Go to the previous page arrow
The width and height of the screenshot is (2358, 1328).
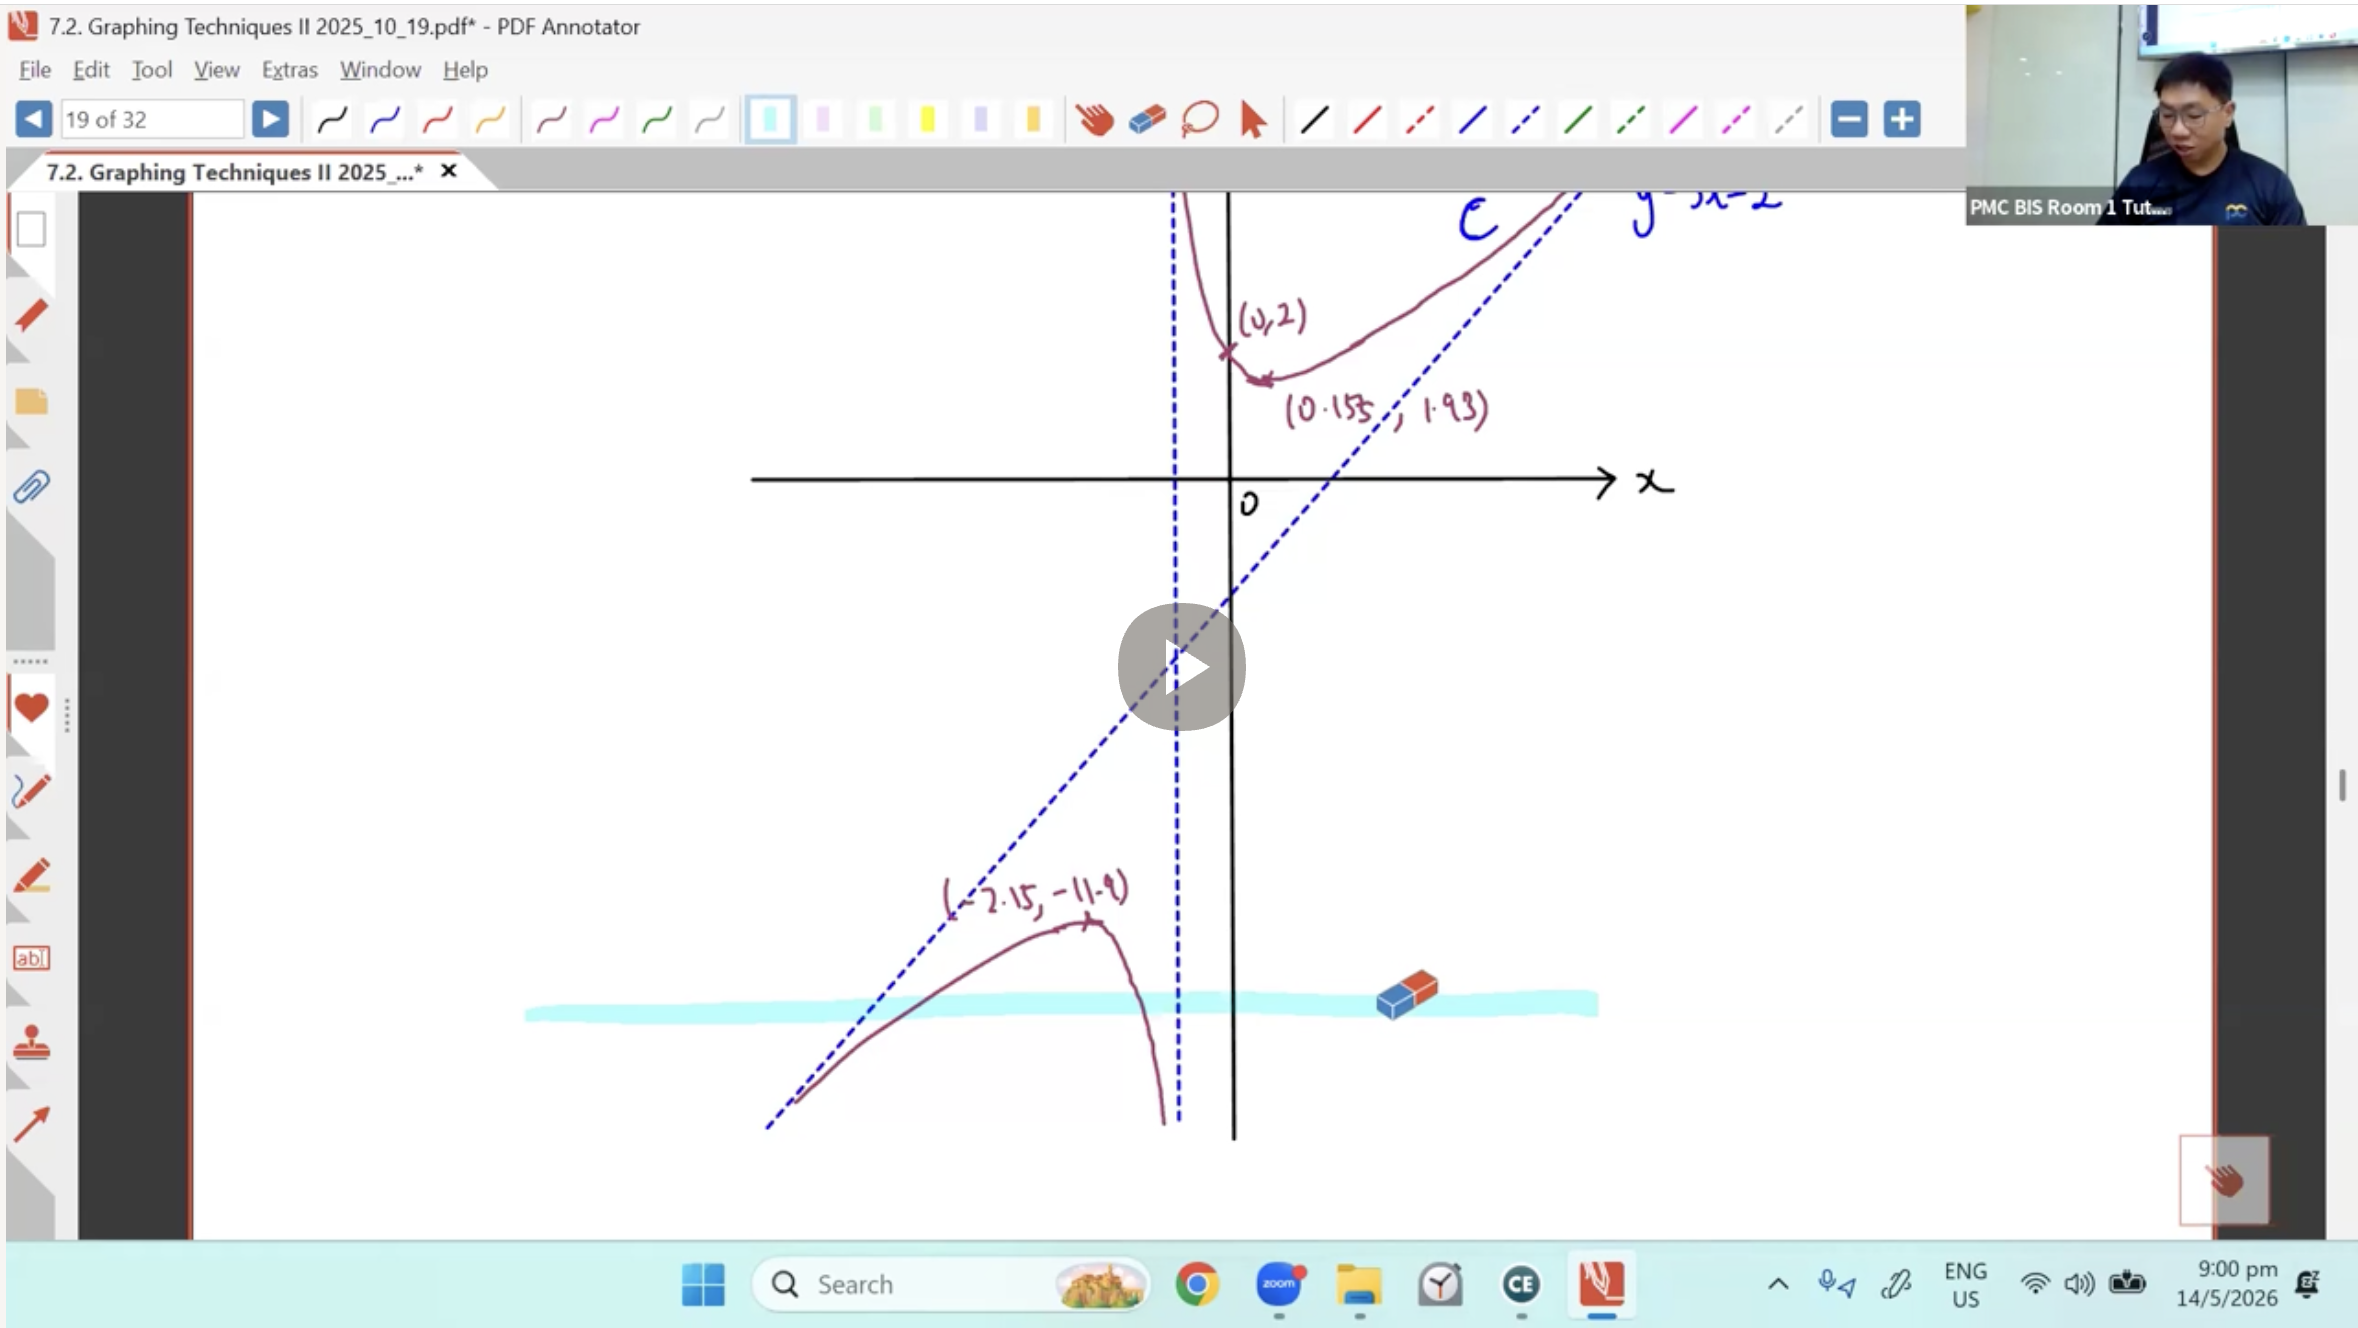(x=33, y=119)
